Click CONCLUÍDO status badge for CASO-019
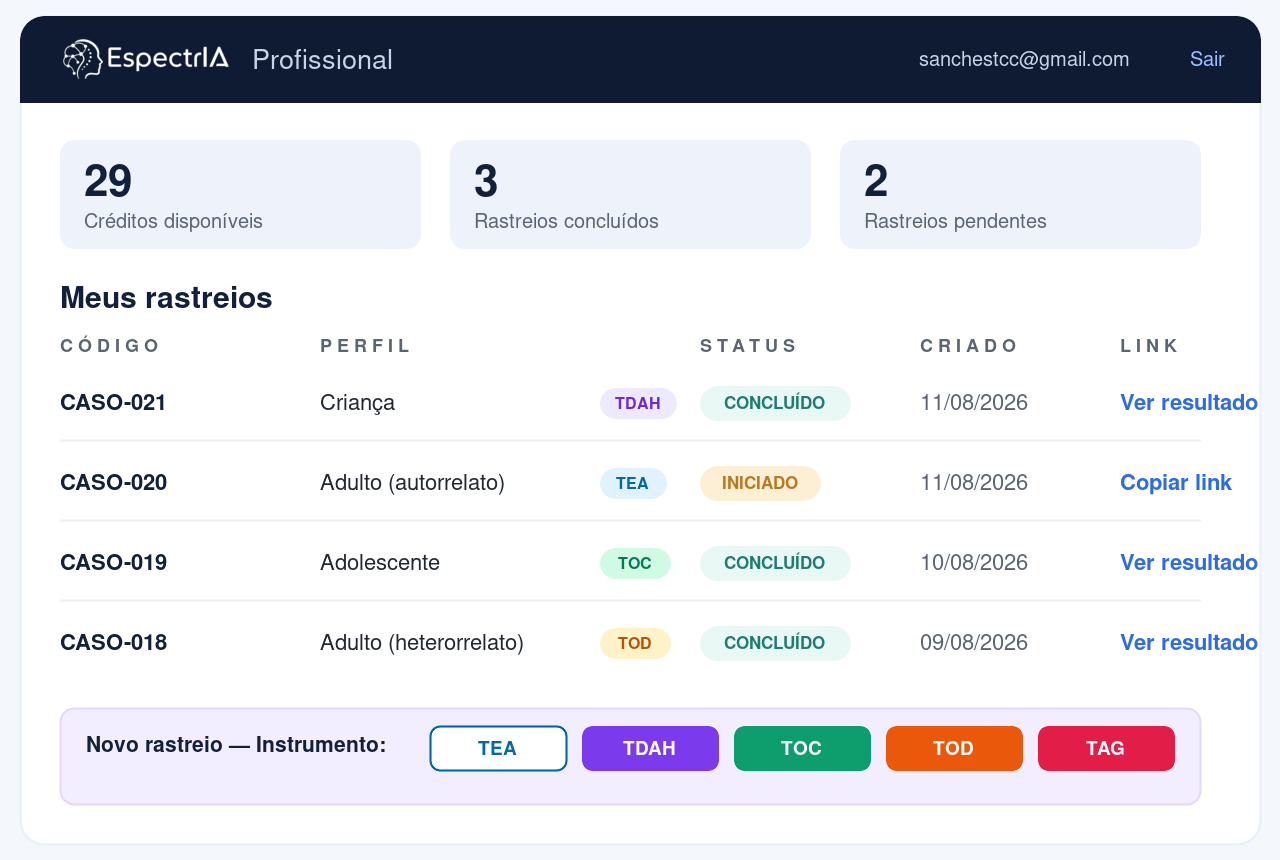 point(775,563)
